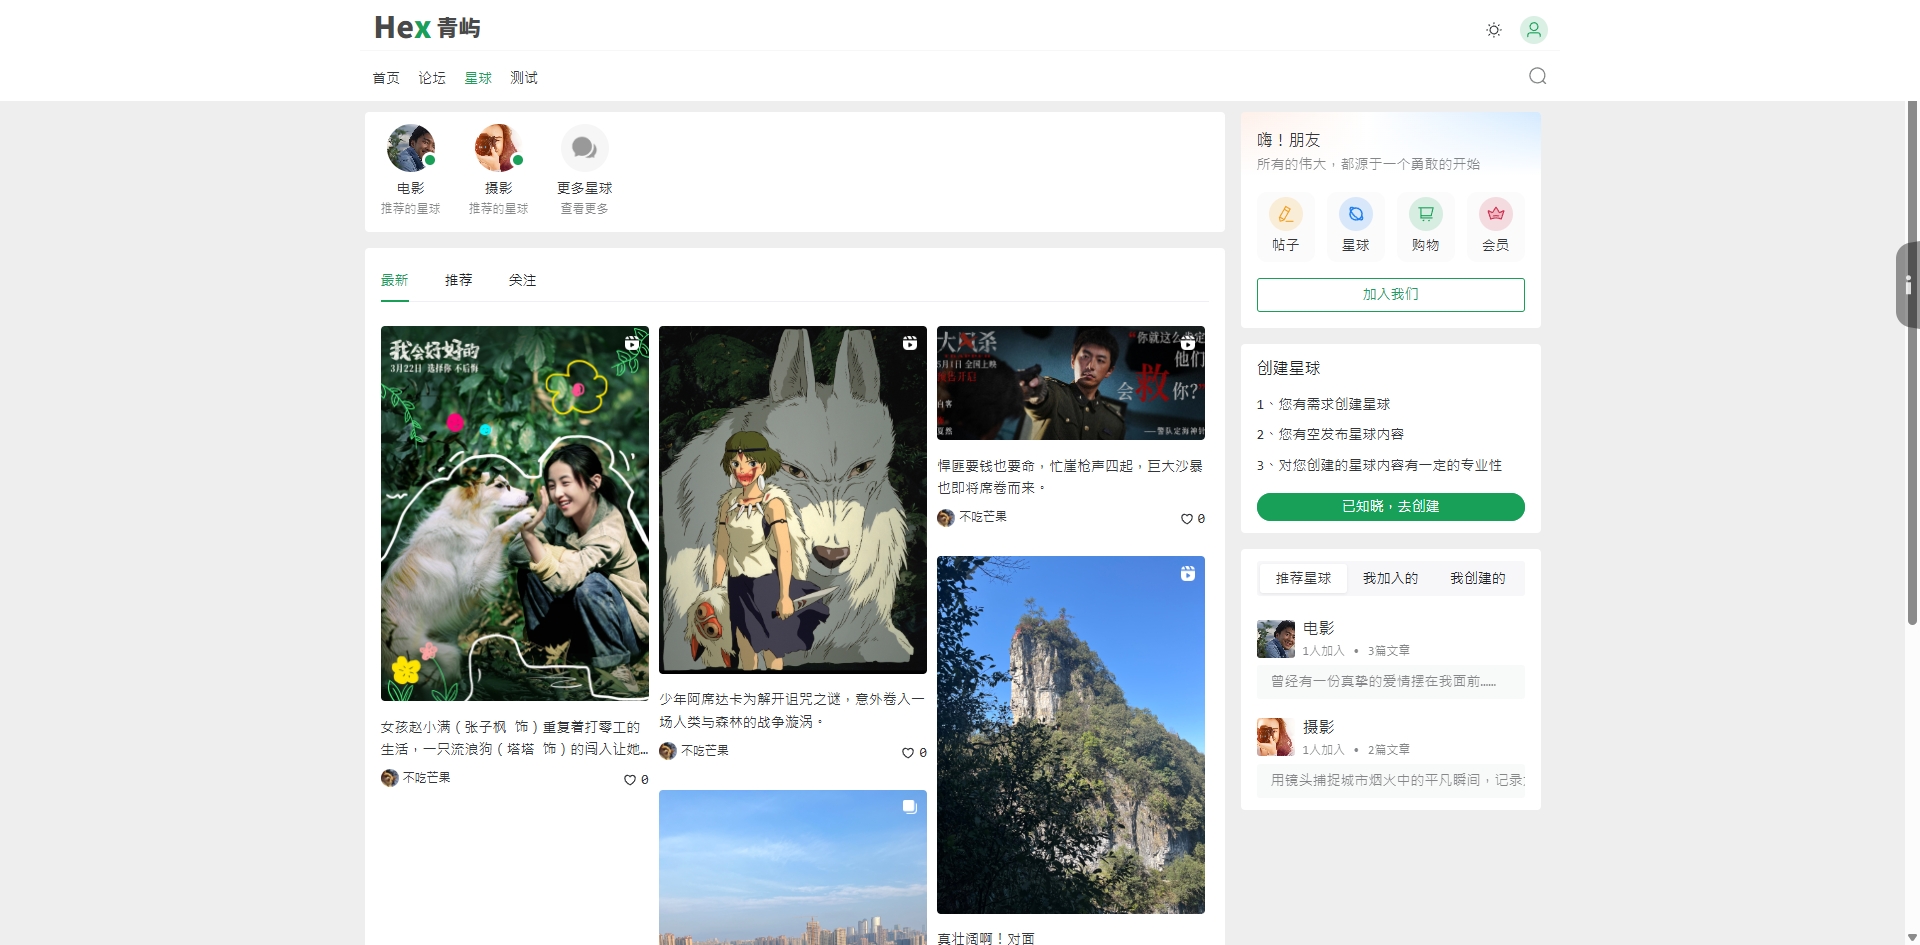Open the 少年阿席达卡 post description

pos(793,710)
